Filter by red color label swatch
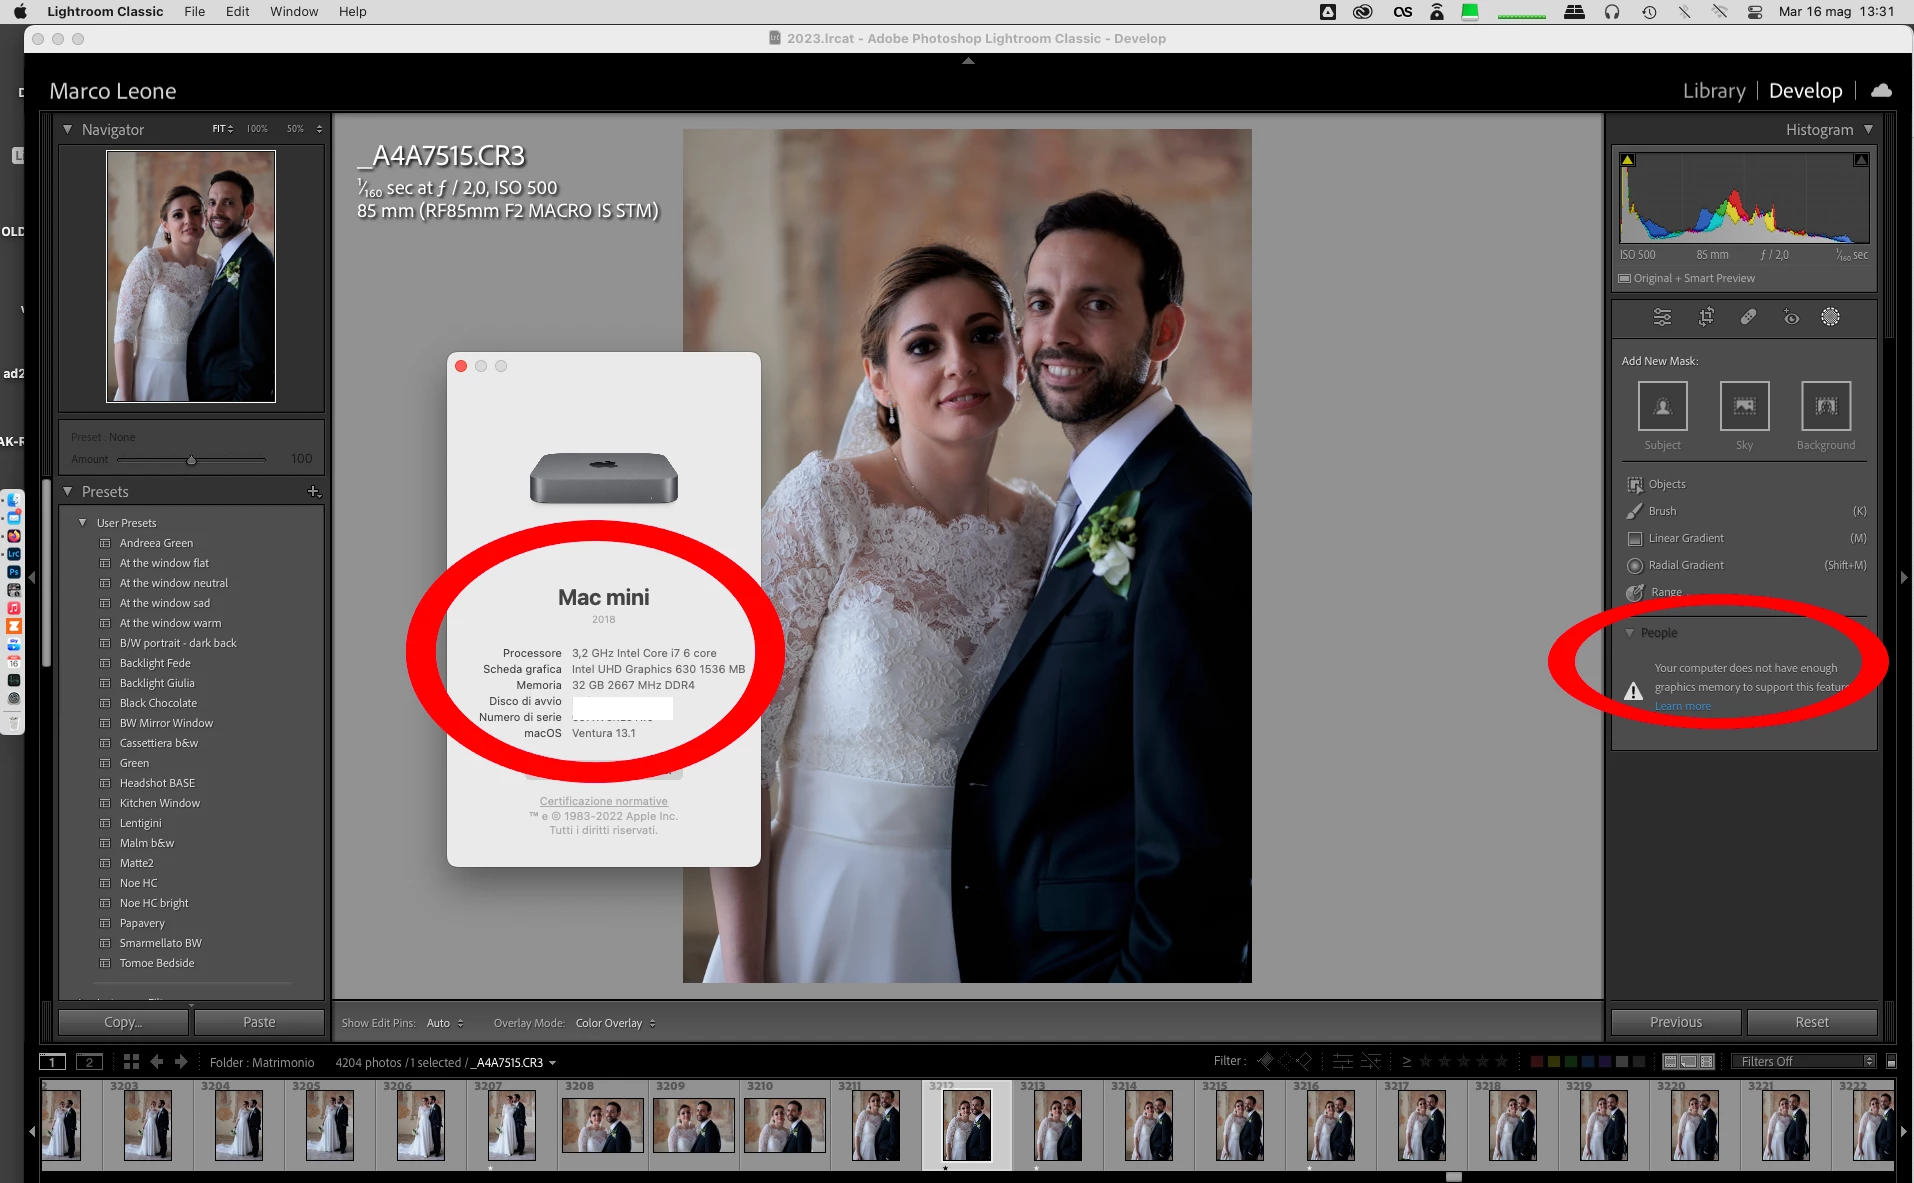The width and height of the screenshot is (1914, 1183). click(1537, 1061)
